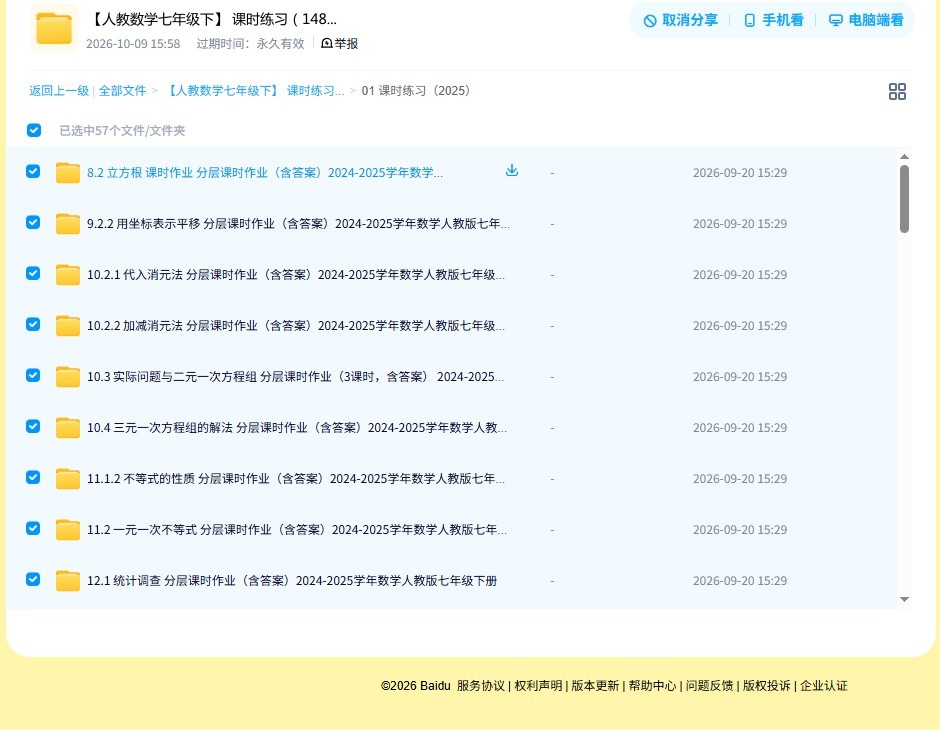
Task: Click folder icon of 8.2 立方根
Action: (x=68, y=173)
